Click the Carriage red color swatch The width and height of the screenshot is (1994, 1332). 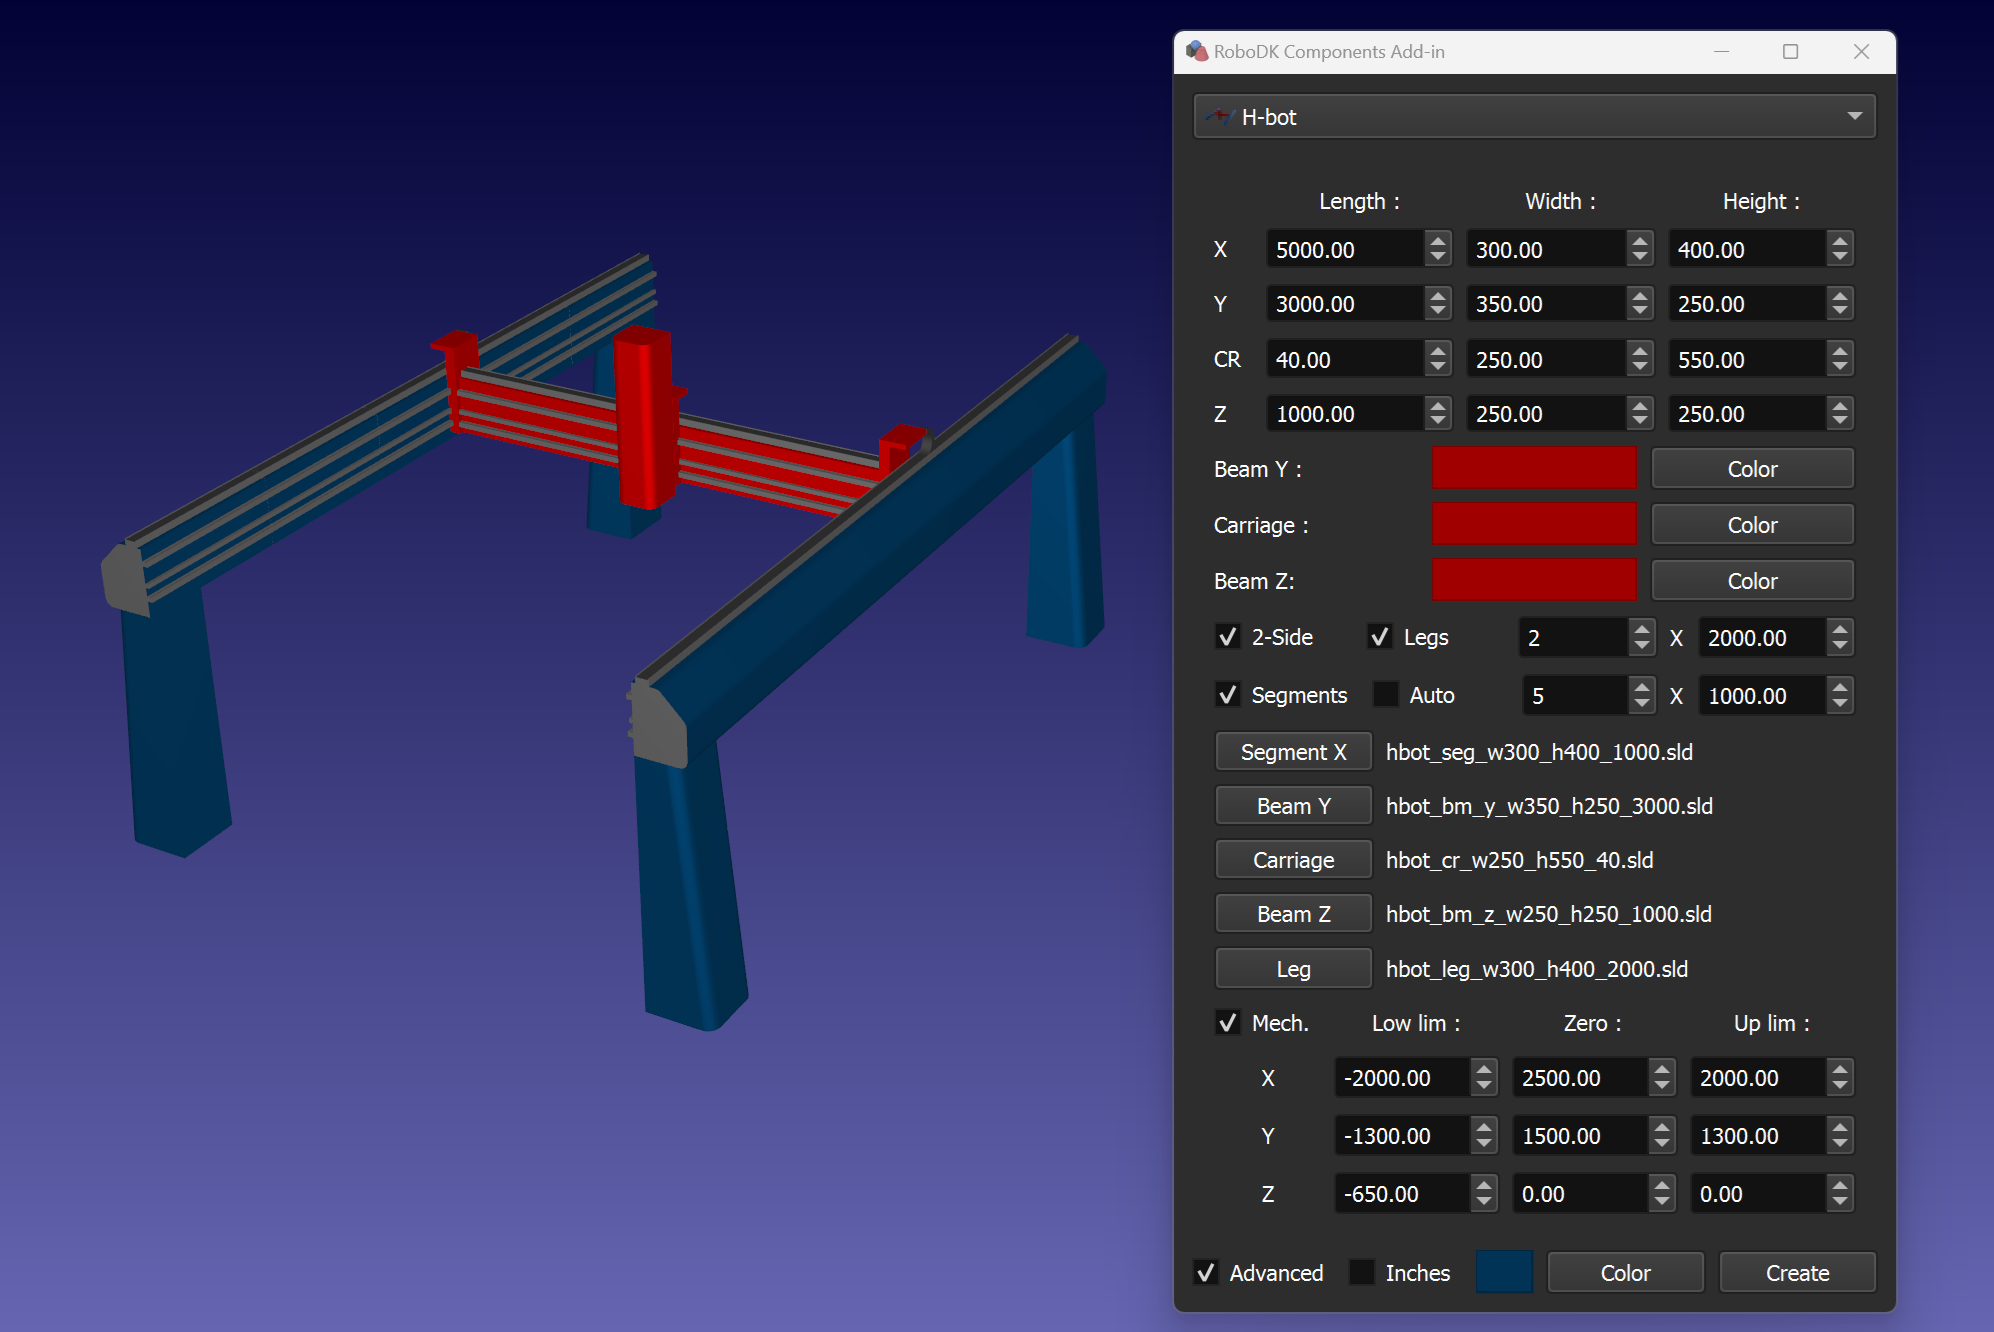pyautogui.click(x=1534, y=525)
